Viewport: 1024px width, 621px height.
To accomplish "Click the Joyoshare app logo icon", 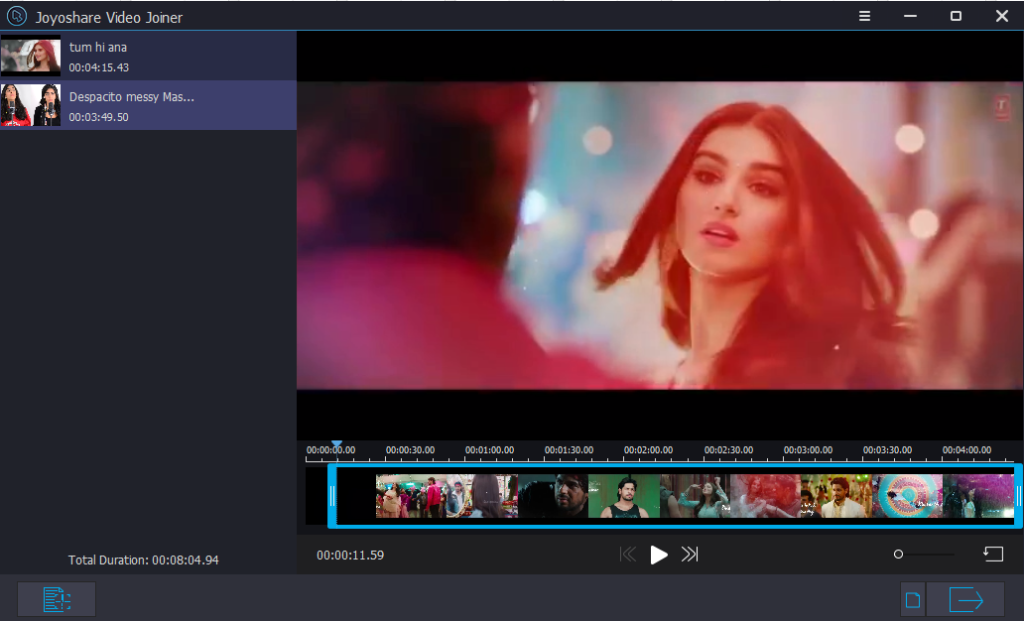I will click(16, 16).
